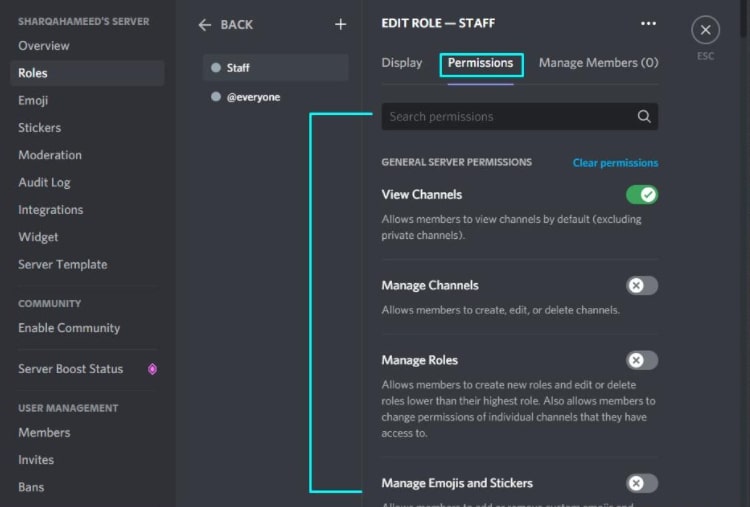Enable the Manage Channels toggle

coord(641,286)
